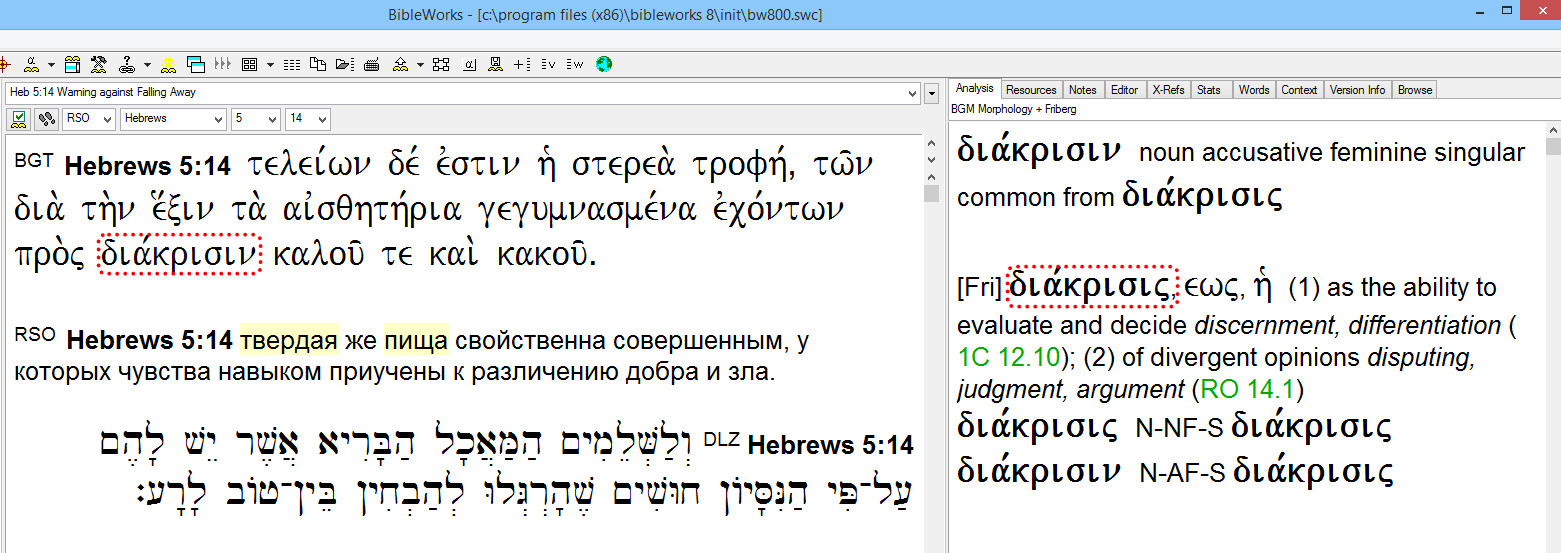
Task: Toggle the footprints button
Action: [45, 119]
